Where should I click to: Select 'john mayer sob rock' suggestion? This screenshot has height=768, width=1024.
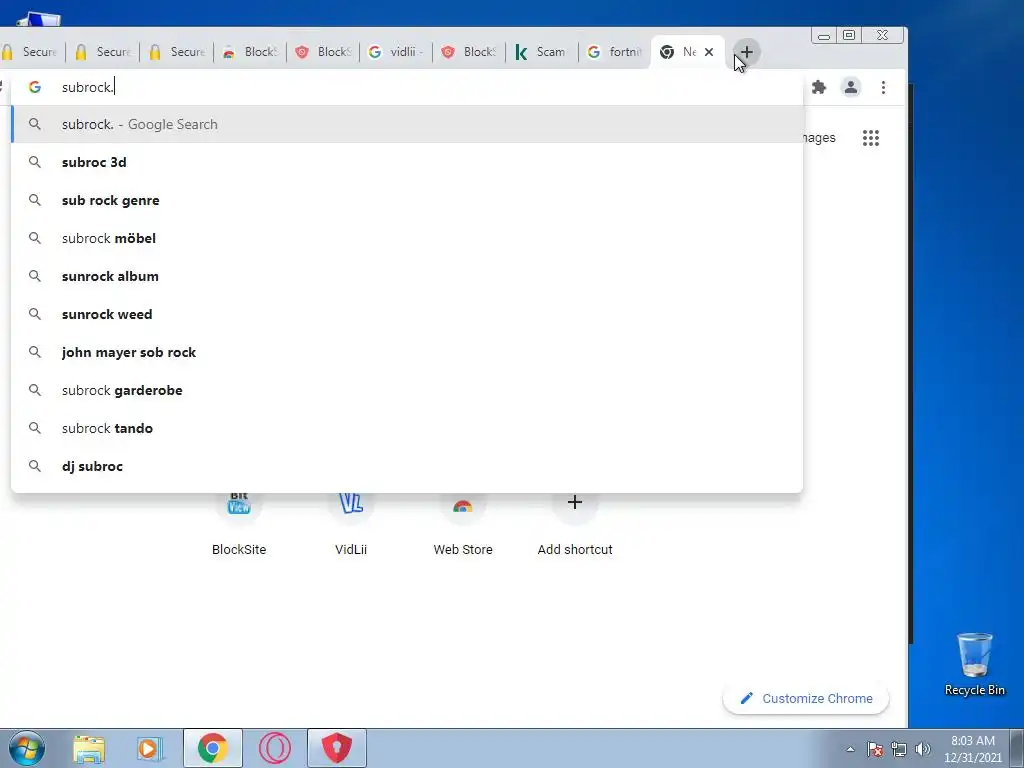coord(407,352)
